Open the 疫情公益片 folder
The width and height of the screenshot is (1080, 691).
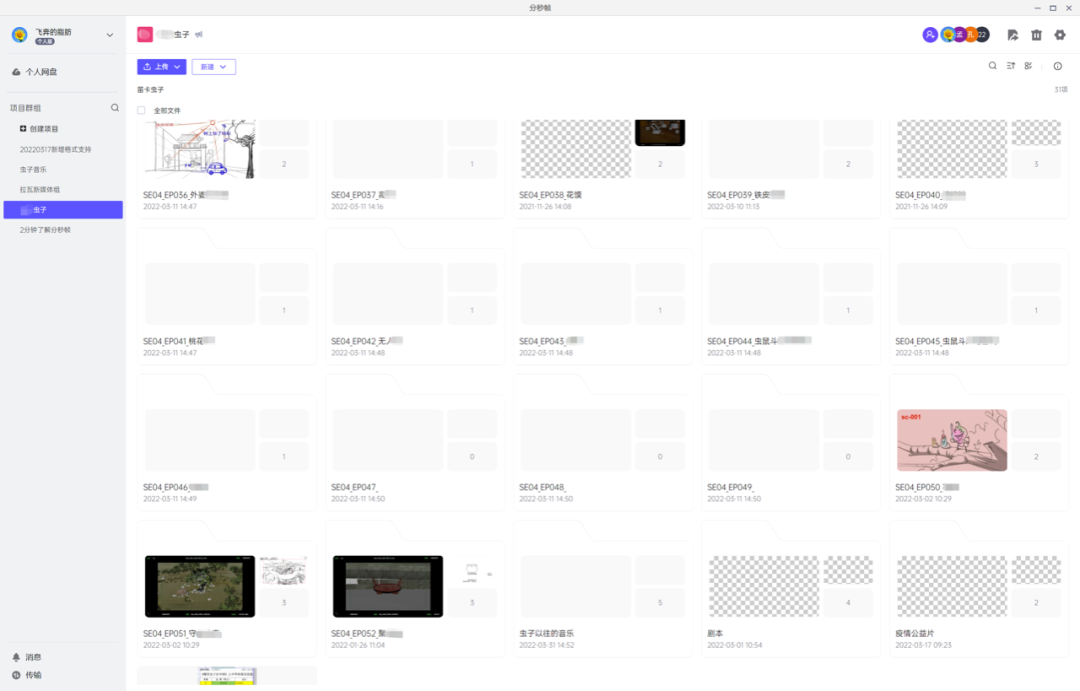979,589
